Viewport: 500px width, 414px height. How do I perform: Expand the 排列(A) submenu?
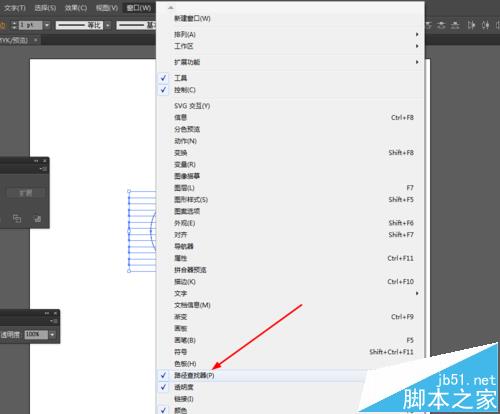point(290,34)
